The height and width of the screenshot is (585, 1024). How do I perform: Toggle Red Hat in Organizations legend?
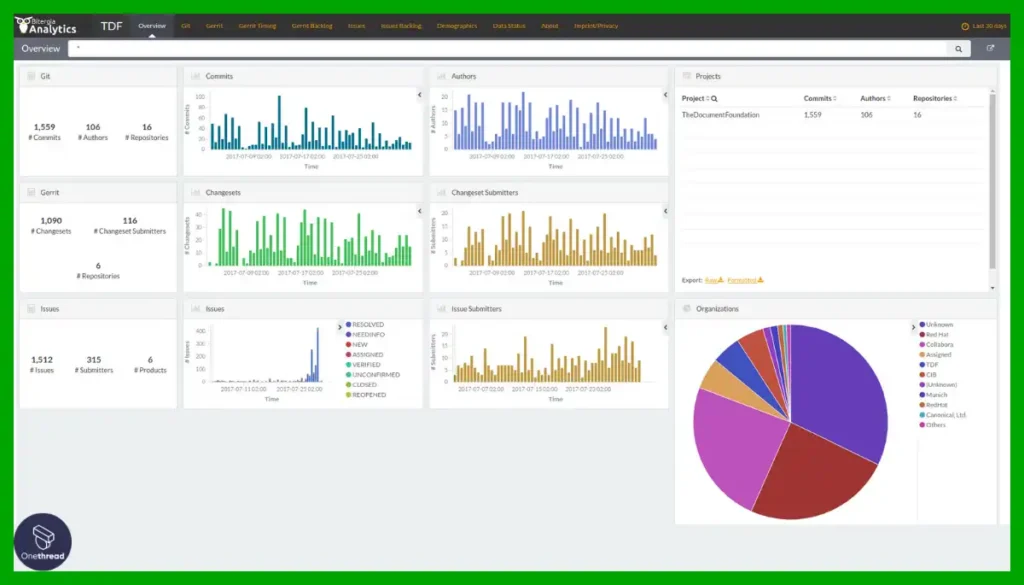click(x=934, y=334)
